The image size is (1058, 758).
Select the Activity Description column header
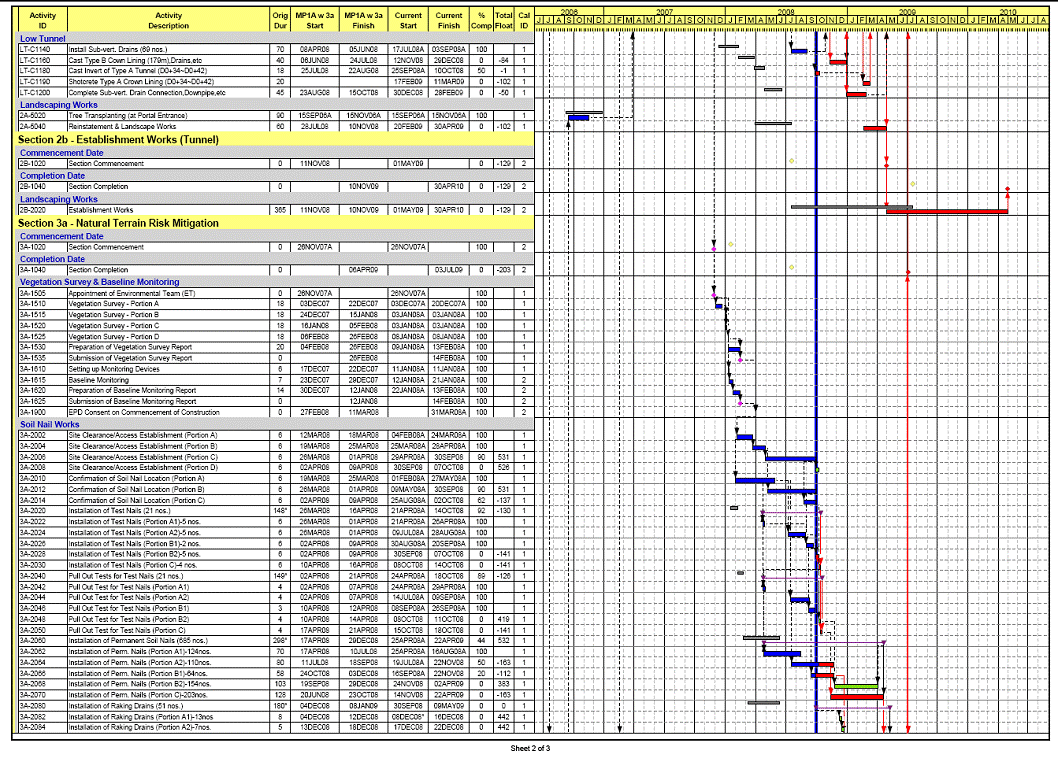168,20
